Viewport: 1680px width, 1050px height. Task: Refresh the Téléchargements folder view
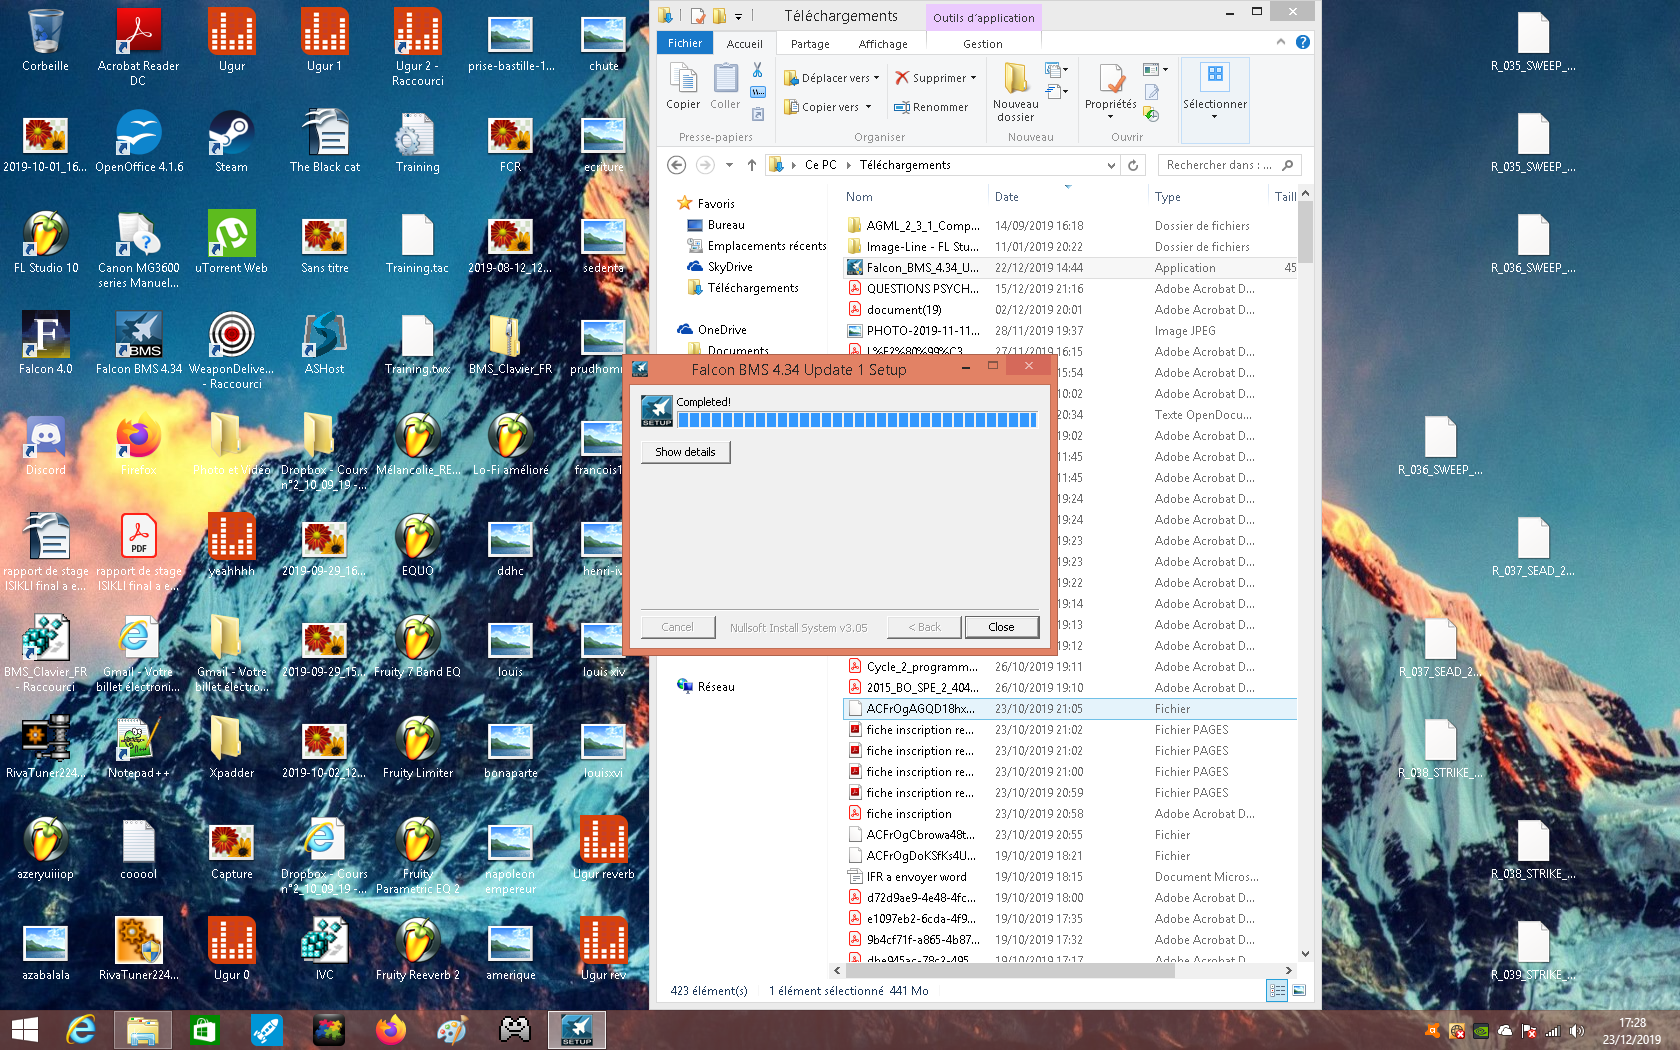(x=1133, y=165)
